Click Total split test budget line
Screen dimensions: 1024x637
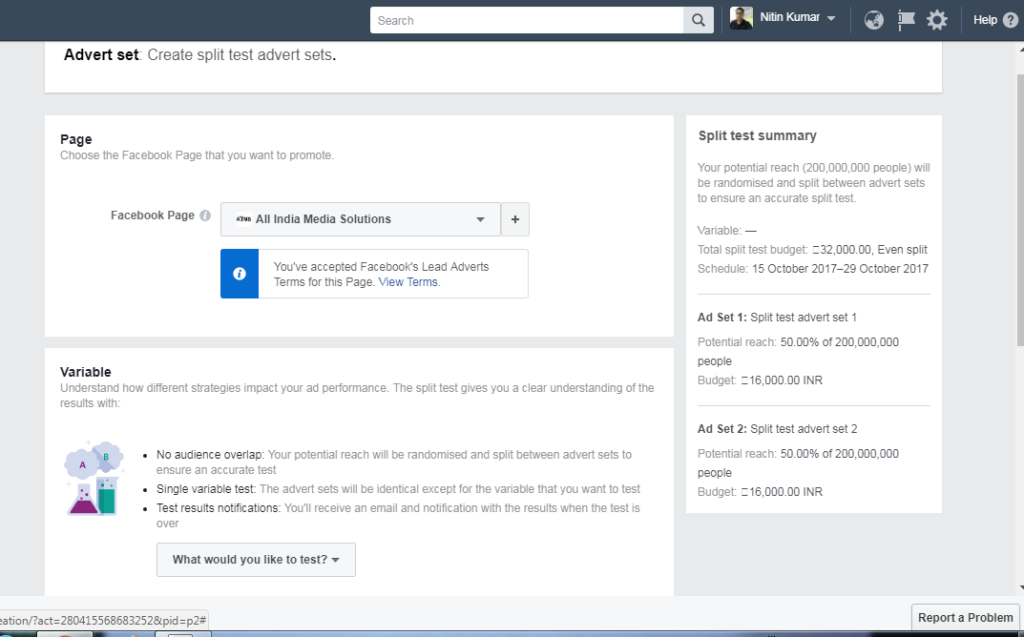point(812,250)
